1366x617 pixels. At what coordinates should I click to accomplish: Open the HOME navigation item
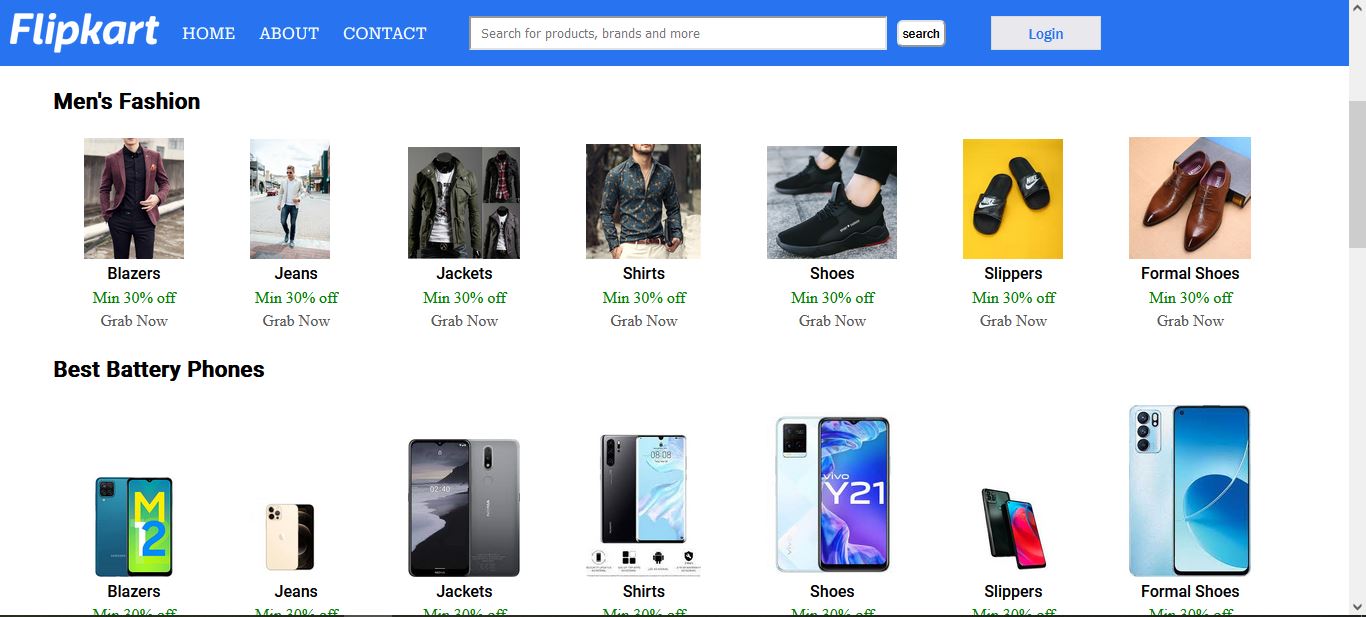(208, 33)
